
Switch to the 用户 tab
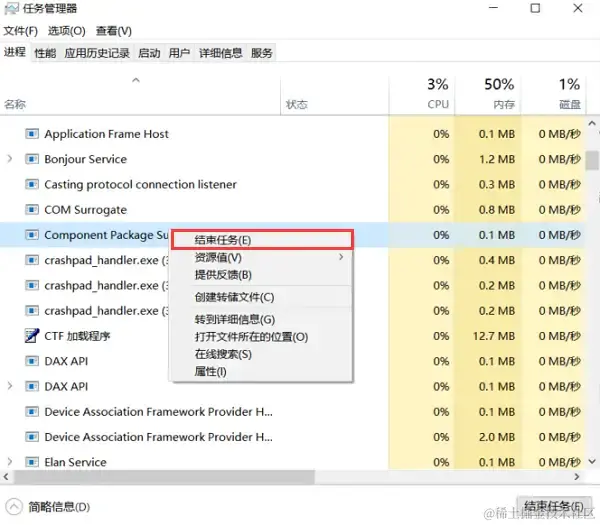point(179,53)
